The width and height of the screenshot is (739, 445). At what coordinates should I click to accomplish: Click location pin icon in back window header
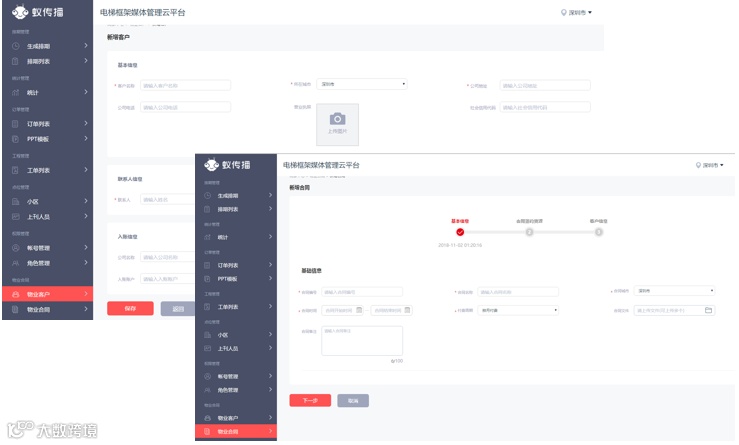point(563,12)
